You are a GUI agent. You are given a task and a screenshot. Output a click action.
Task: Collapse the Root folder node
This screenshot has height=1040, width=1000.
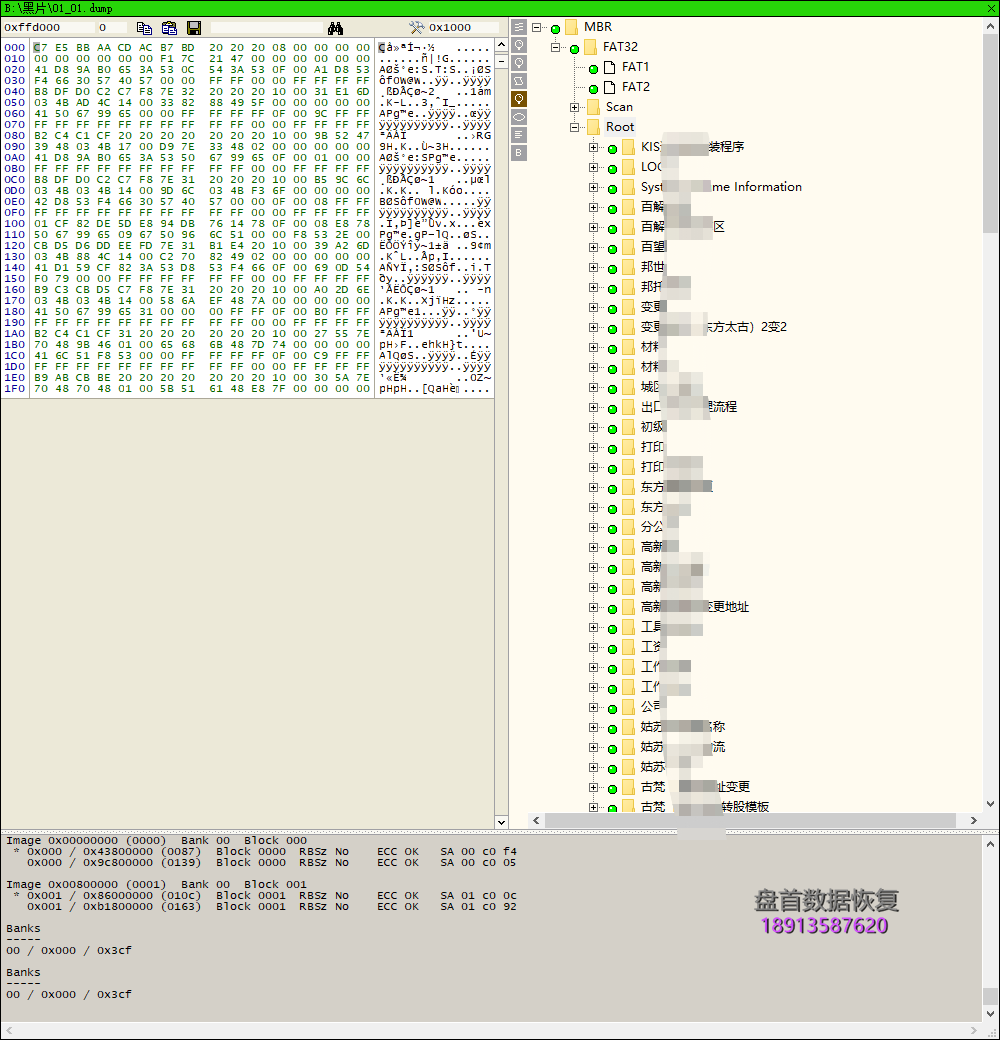click(x=575, y=127)
